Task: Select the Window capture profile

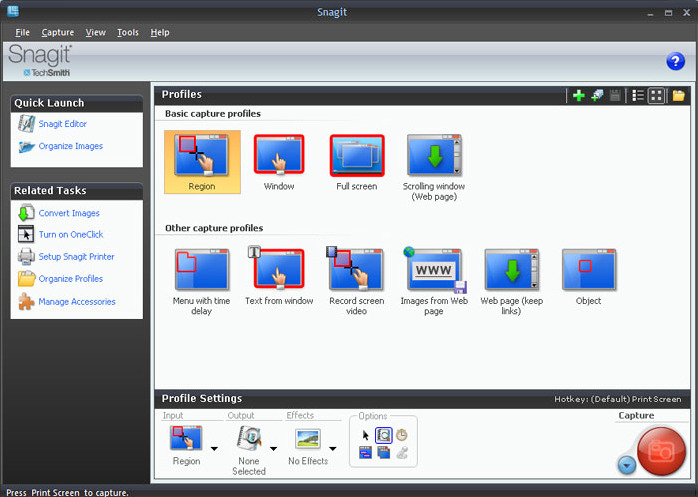Action: coord(279,162)
